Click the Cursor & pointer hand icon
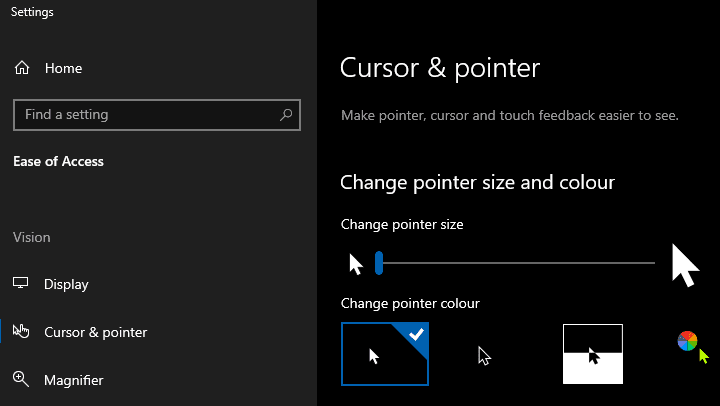This screenshot has width=720, height=406. point(21,331)
